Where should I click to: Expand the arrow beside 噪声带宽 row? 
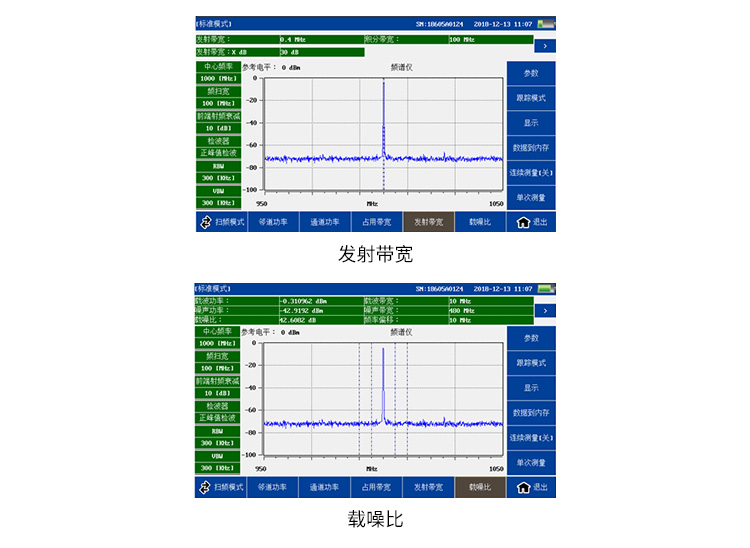(544, 311)
